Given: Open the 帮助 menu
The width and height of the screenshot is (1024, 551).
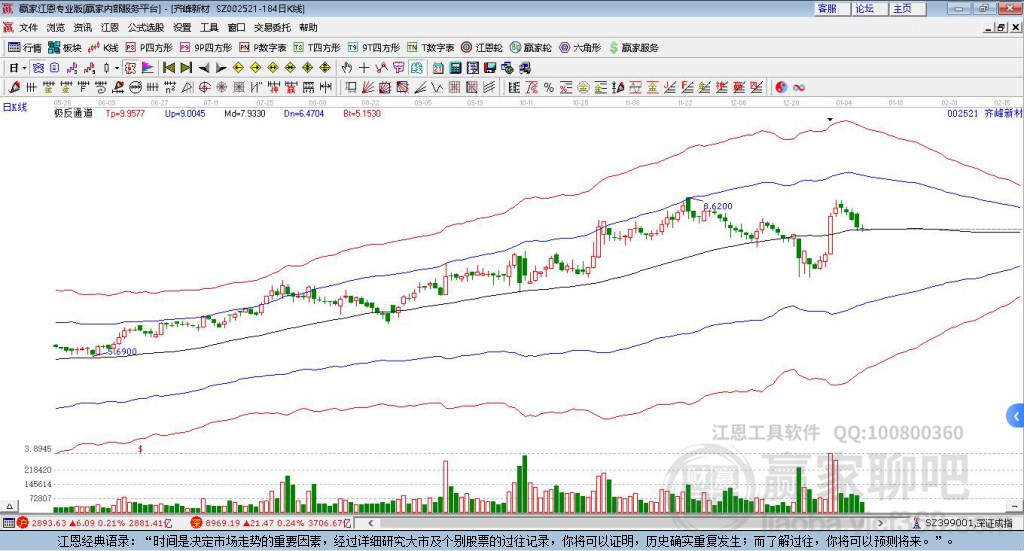Looking at the screenshot, I should (308, 27).
